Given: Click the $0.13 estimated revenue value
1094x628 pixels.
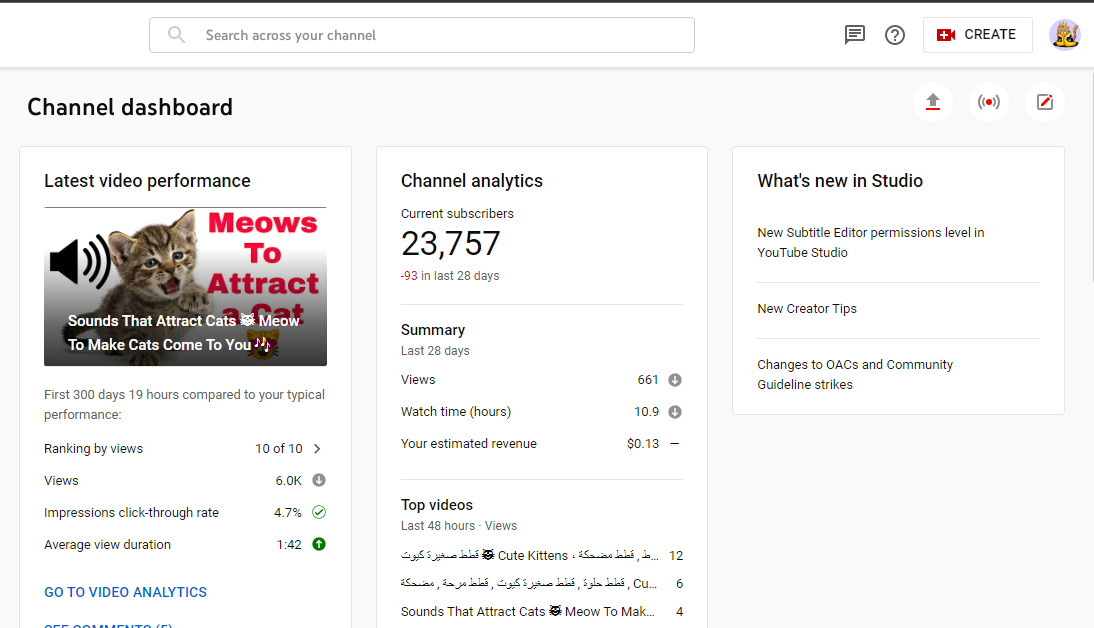Looking at the screenshot, I should pos(643,444).
